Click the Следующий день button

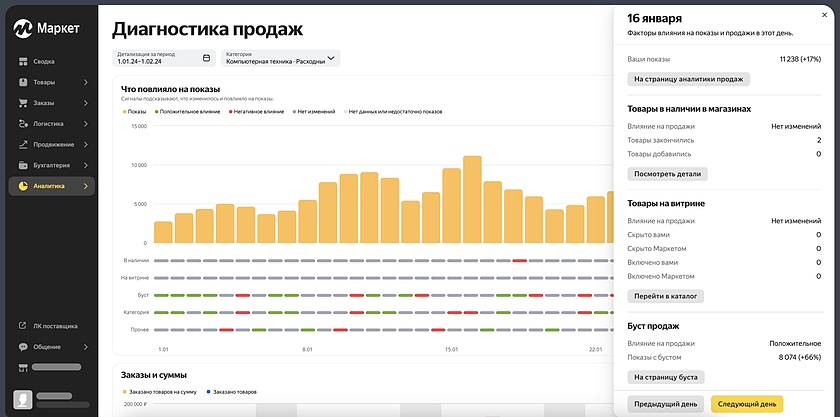click(x=746, y=404)
